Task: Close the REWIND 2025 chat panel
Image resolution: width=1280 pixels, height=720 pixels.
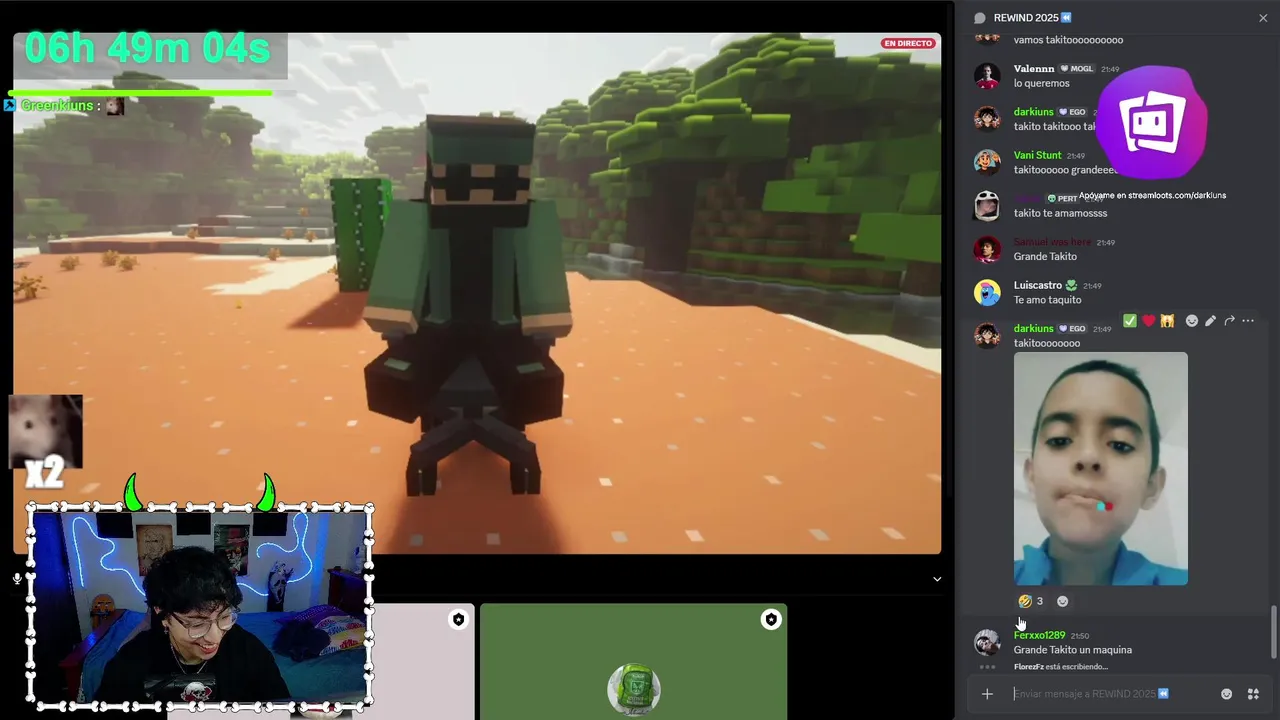Action: click(1263, 18)
